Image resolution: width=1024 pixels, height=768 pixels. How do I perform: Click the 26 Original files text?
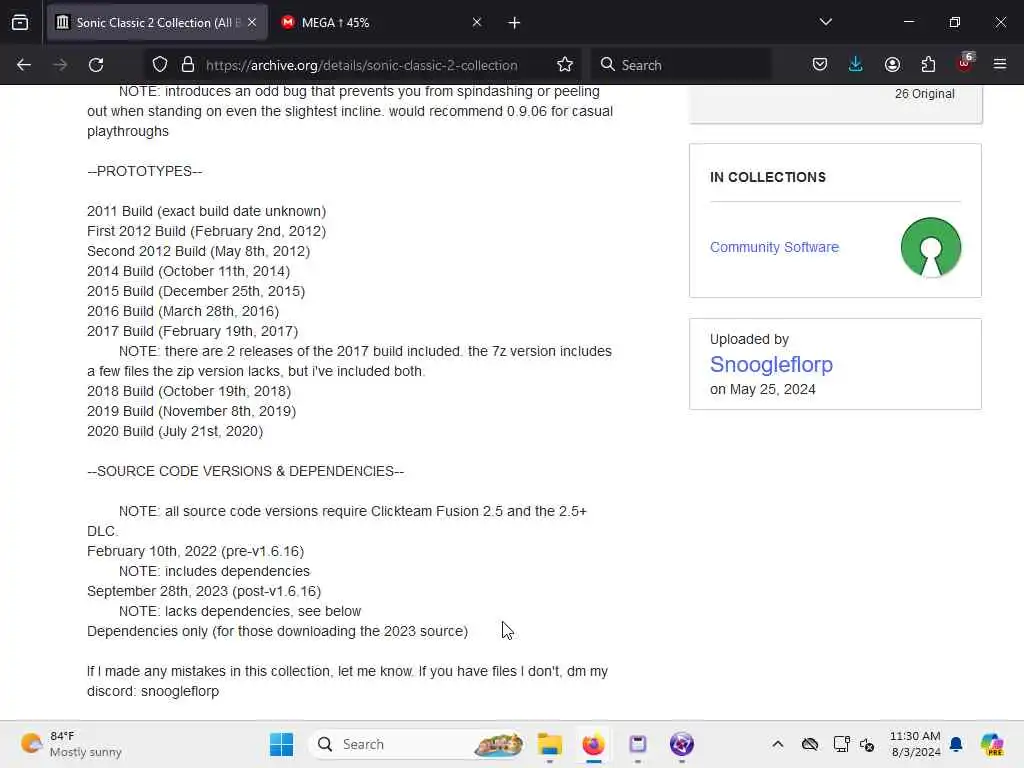[924, 94]
